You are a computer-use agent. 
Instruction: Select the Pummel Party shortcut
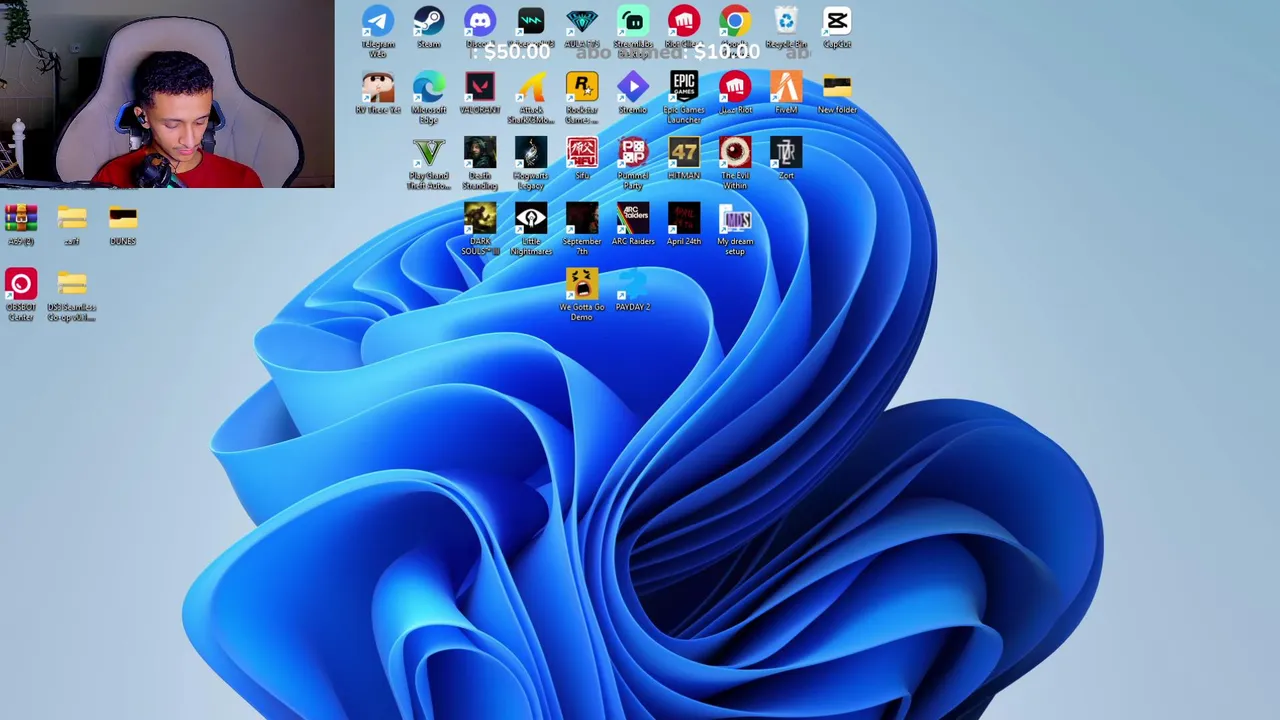coord(633,163)
